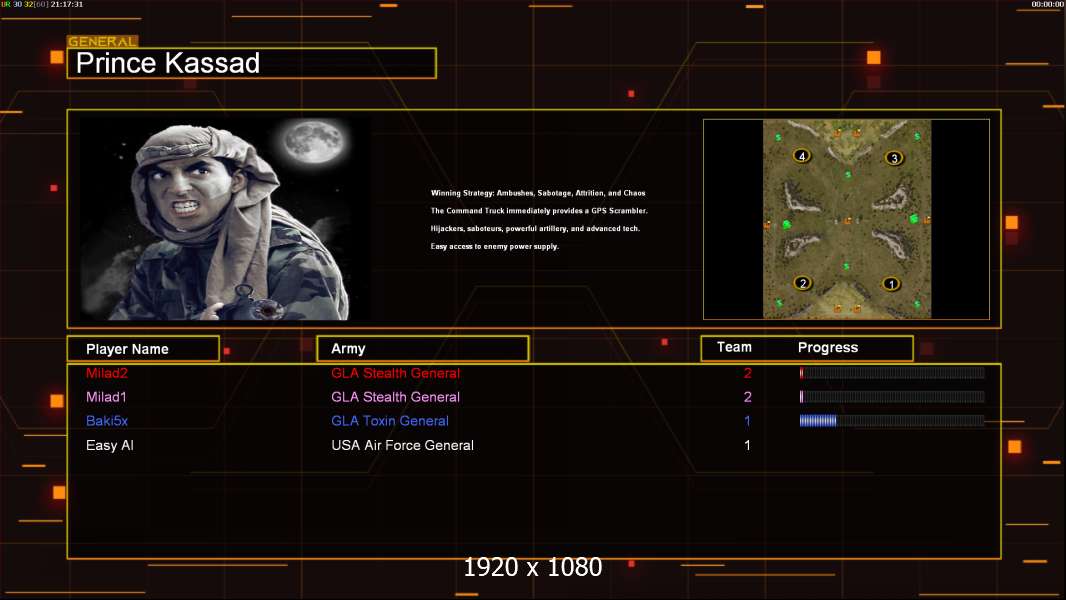
Task: Click the Command Truck GPS Scrambler line
Action: tap(539, 211)
